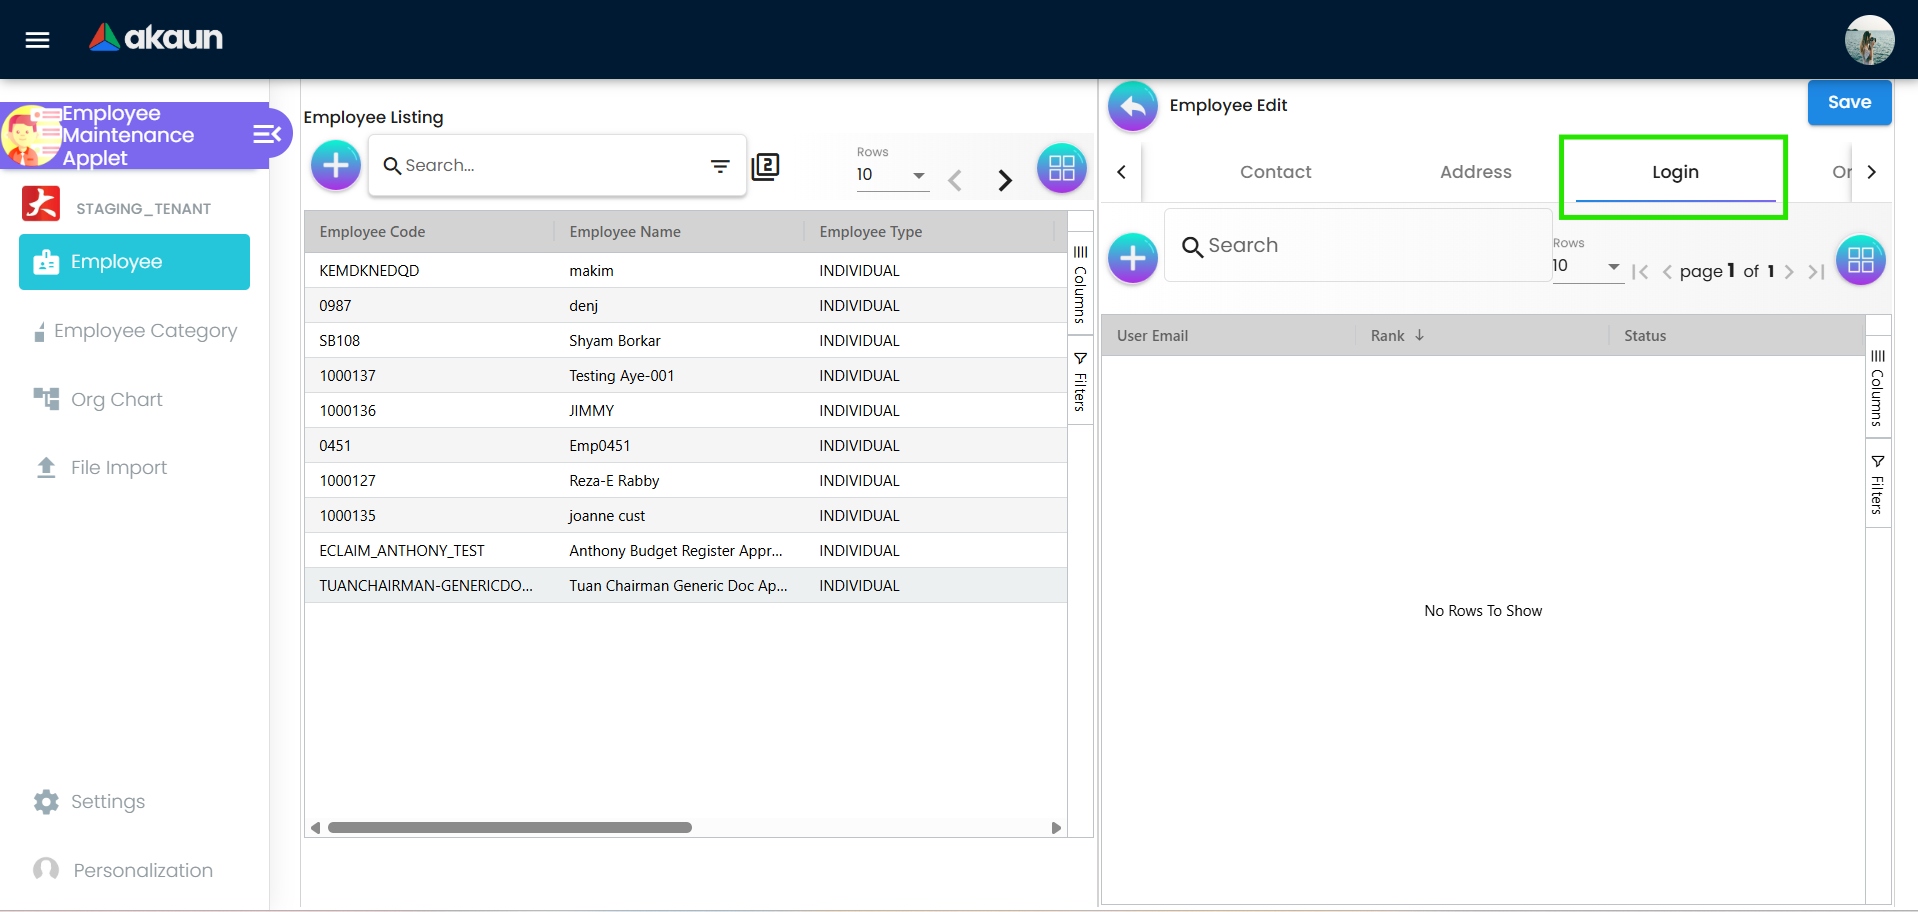Click the numbered pages icon beside search

[x=765, y=166]
